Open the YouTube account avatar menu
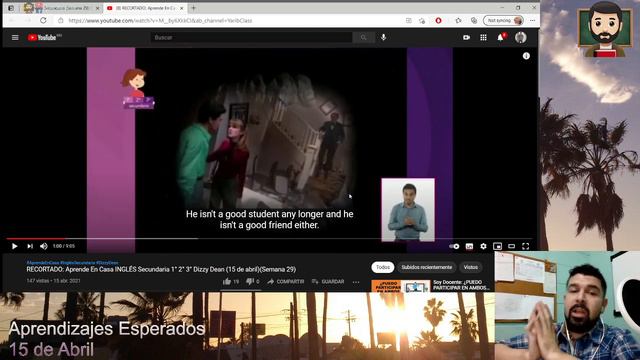Viewport: 640px width, 360px height. pos(520,38)
